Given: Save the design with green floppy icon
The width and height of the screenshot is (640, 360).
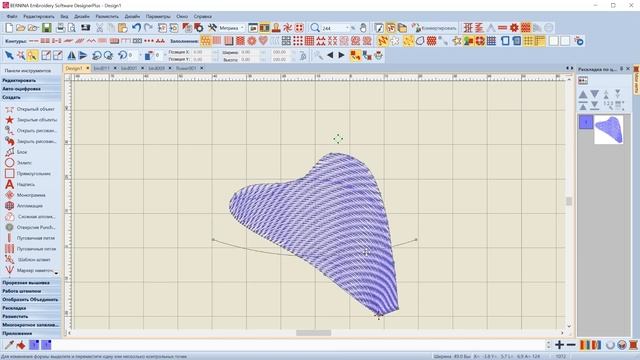Looking at the screenshot, I should pos(47,28).
